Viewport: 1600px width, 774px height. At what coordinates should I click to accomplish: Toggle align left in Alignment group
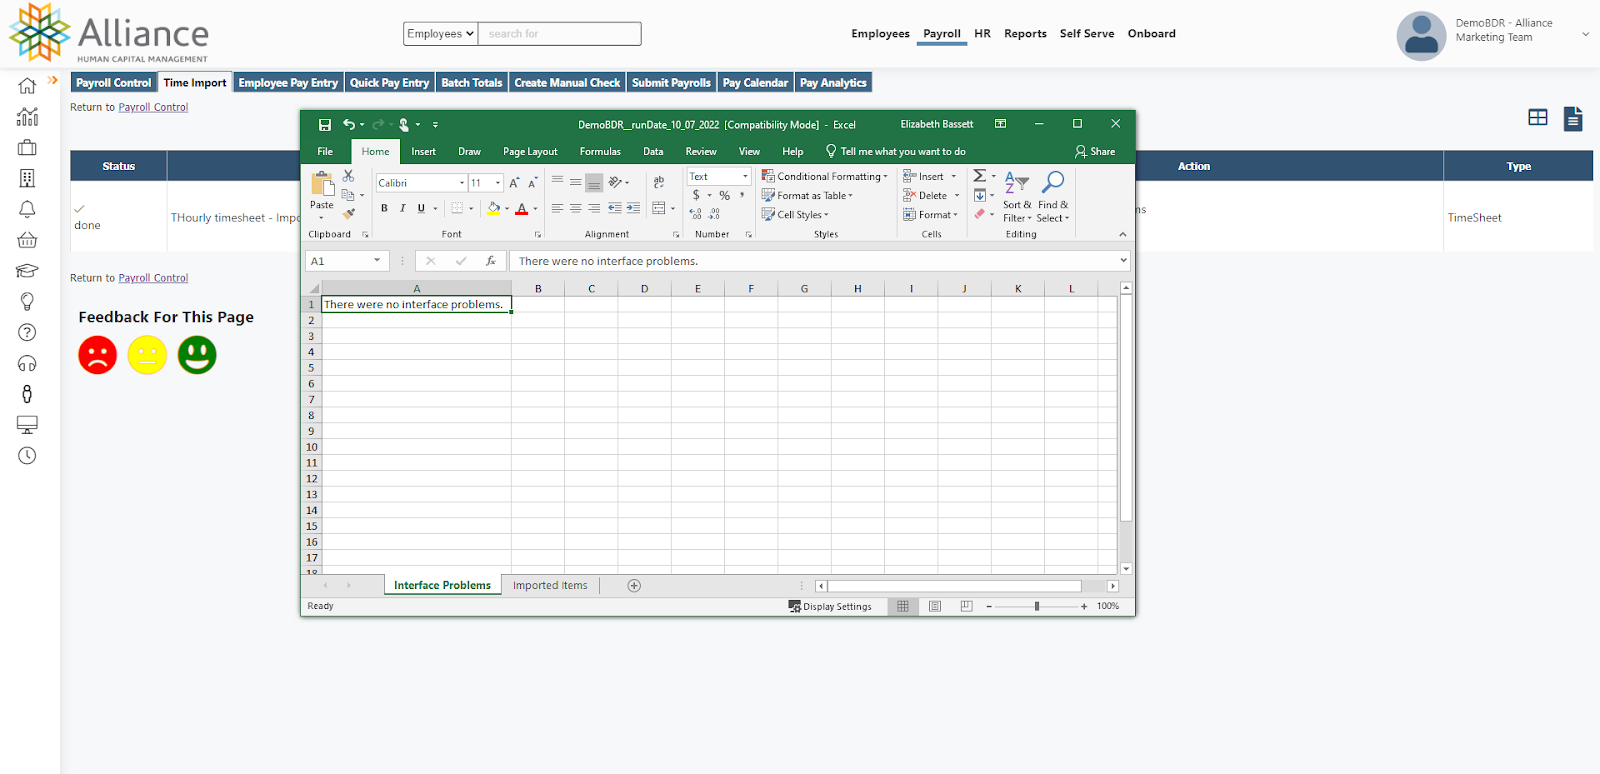click(558, 208)
